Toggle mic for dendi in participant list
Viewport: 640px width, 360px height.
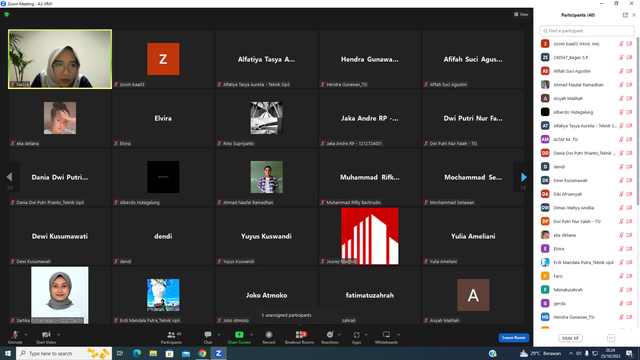(x=621, y=167)
